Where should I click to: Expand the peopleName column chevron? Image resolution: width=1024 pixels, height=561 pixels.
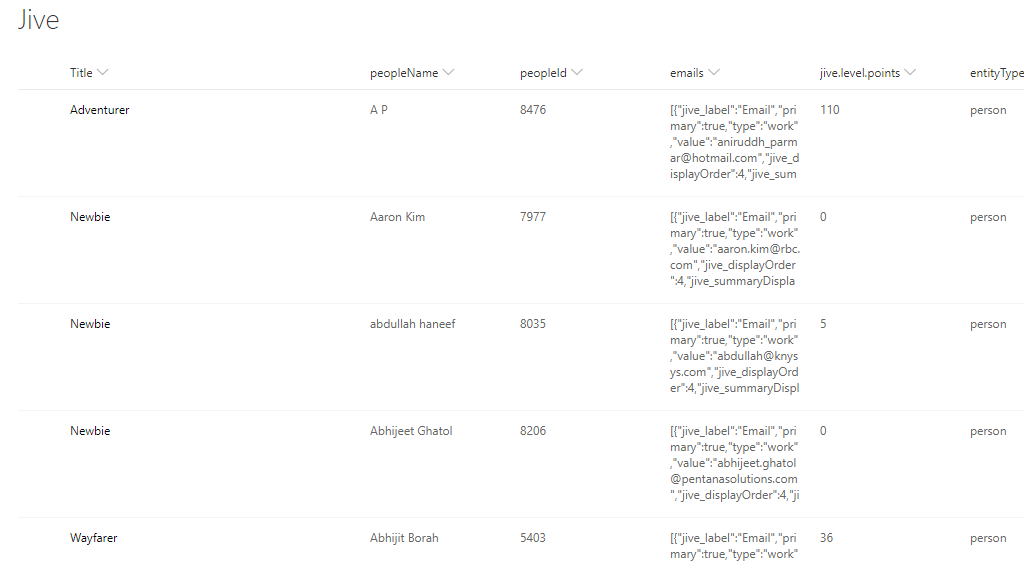448,73
